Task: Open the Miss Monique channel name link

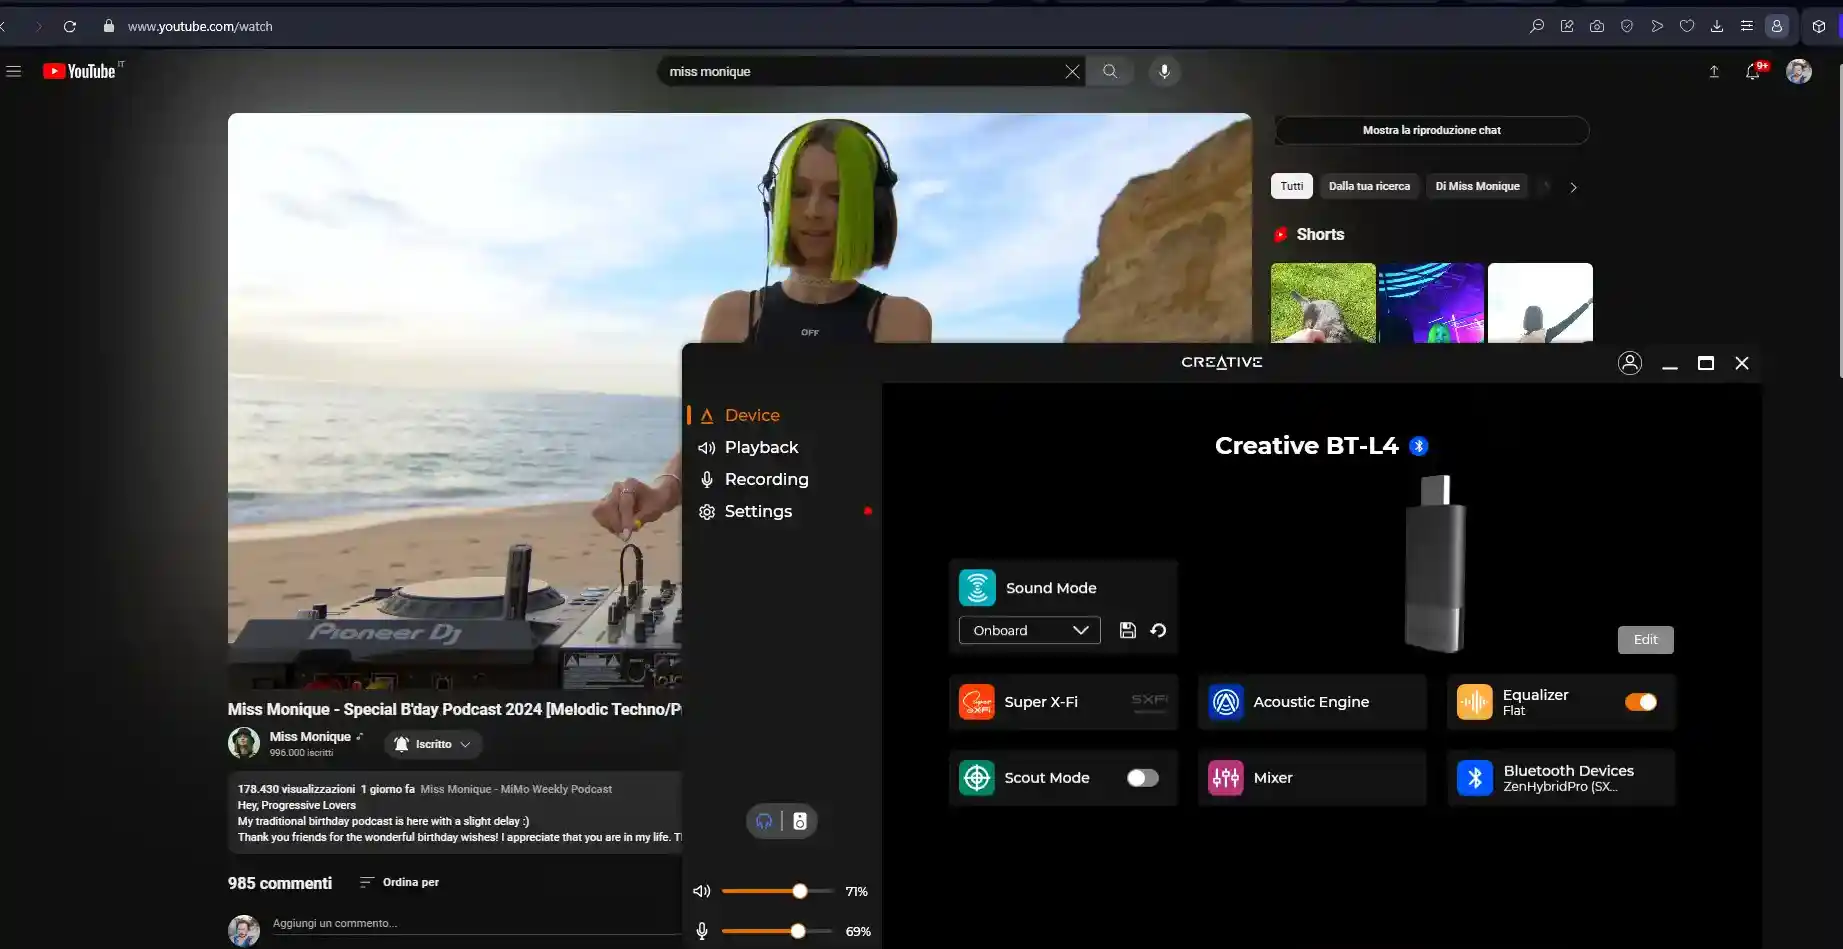Action: (x=310, y=736)
